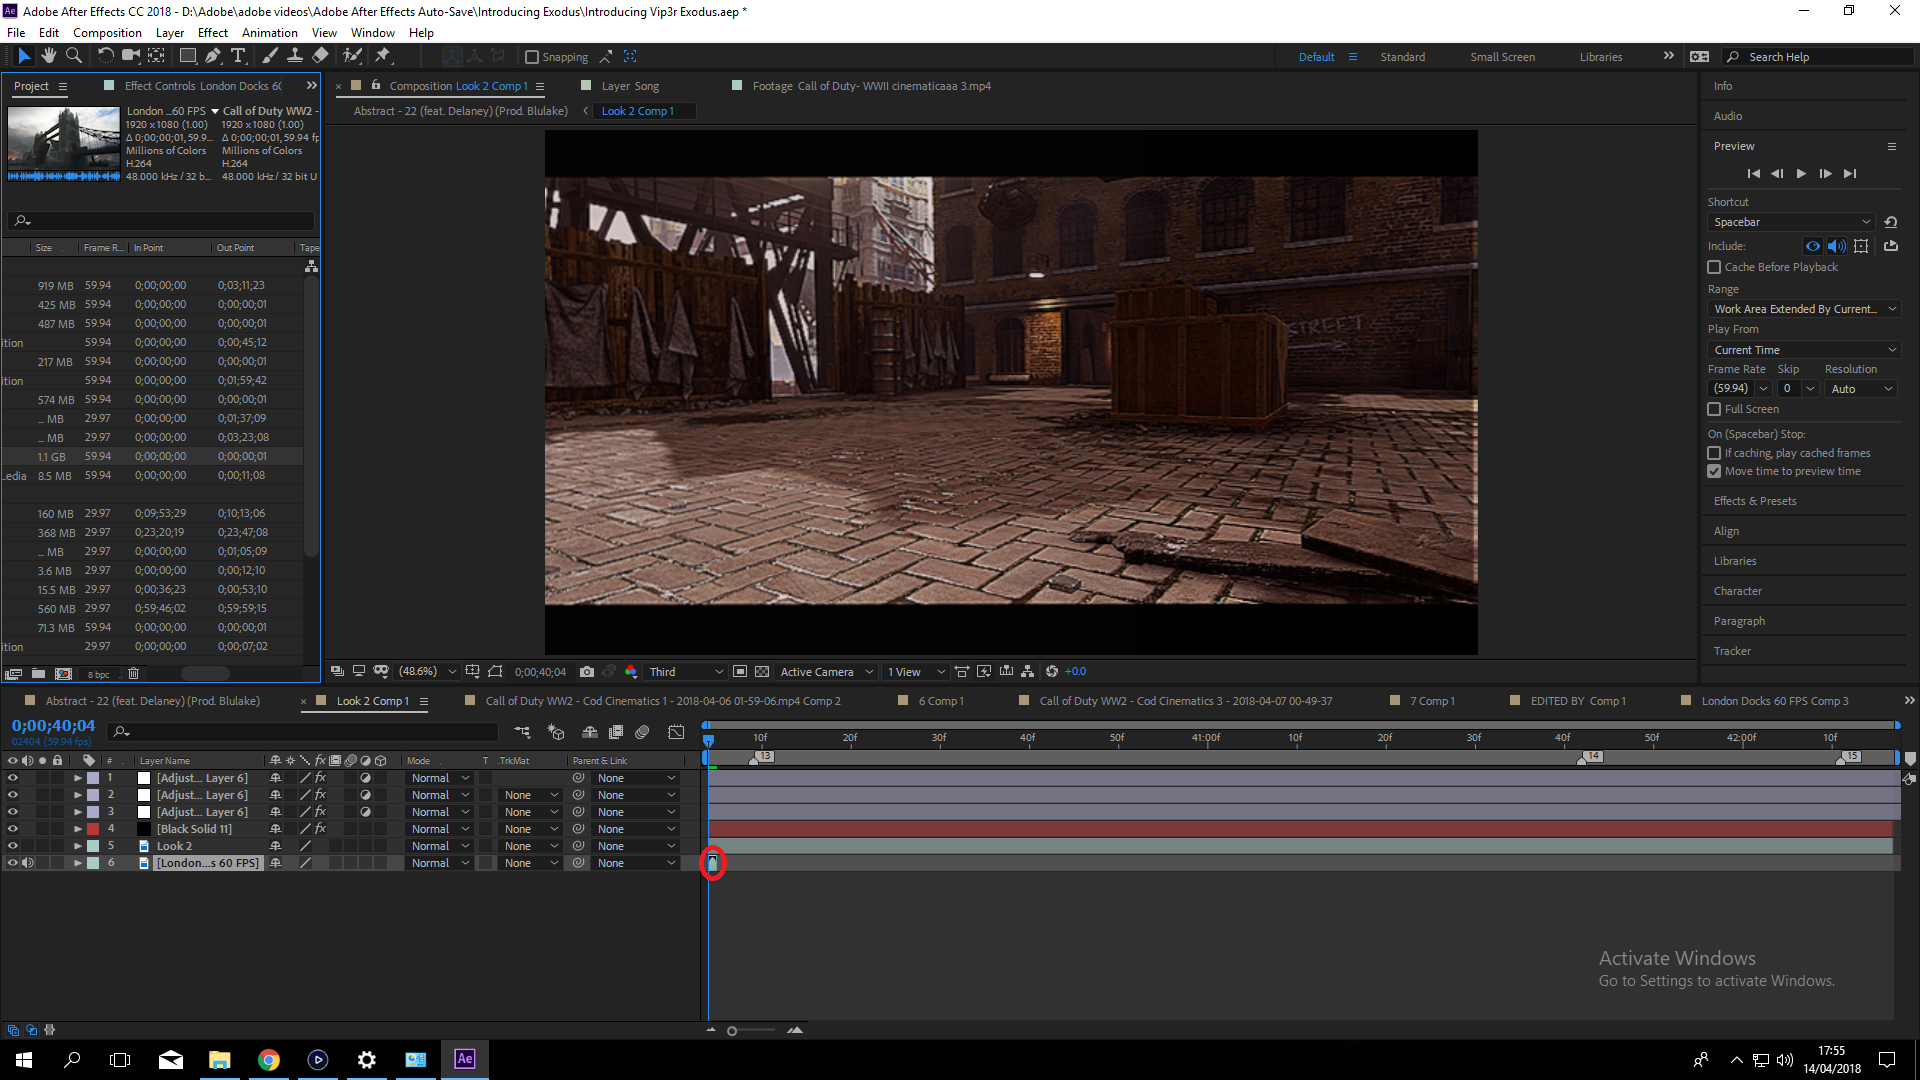Toggle transparency grid in viewer
The width and height of the screenshot is (1920, 1080).
[762, 672]
